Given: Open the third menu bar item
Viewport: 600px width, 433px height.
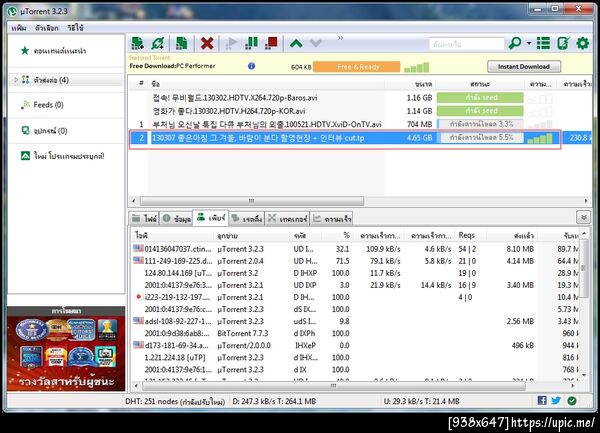Looking at the screenshot, I should coord(75,28).
